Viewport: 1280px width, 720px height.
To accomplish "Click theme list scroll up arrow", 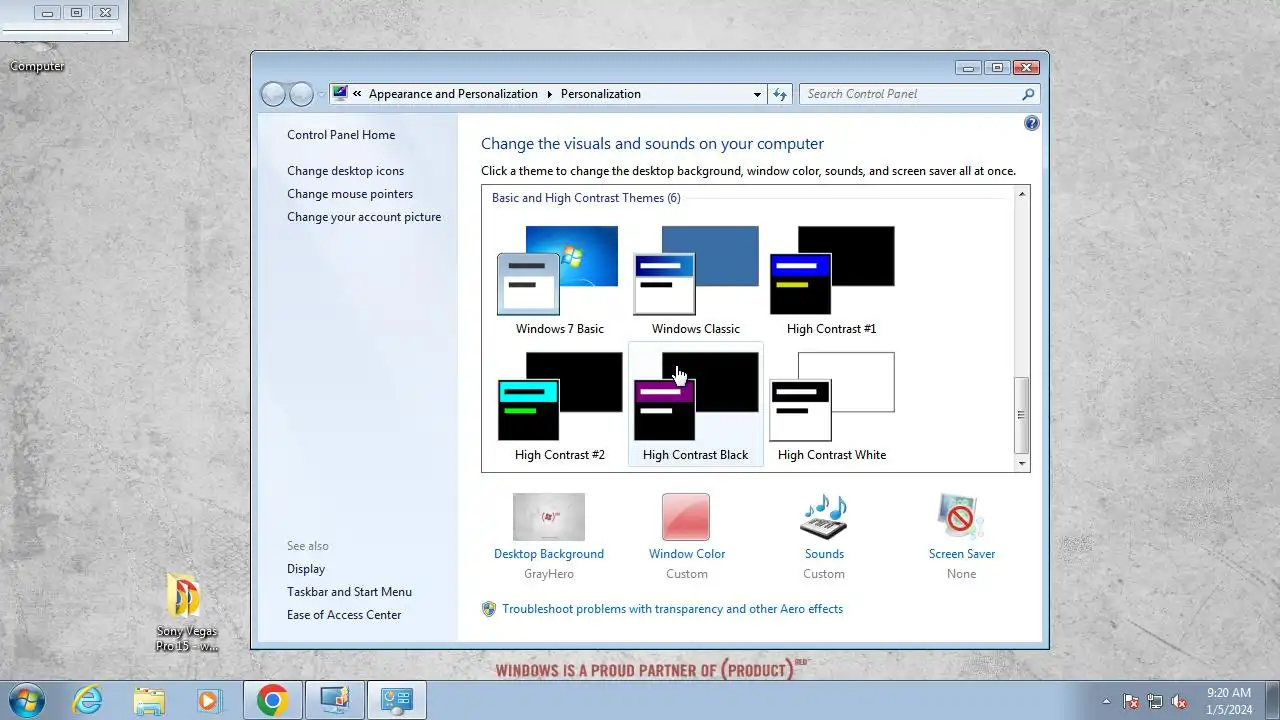I will point(1021,194).
